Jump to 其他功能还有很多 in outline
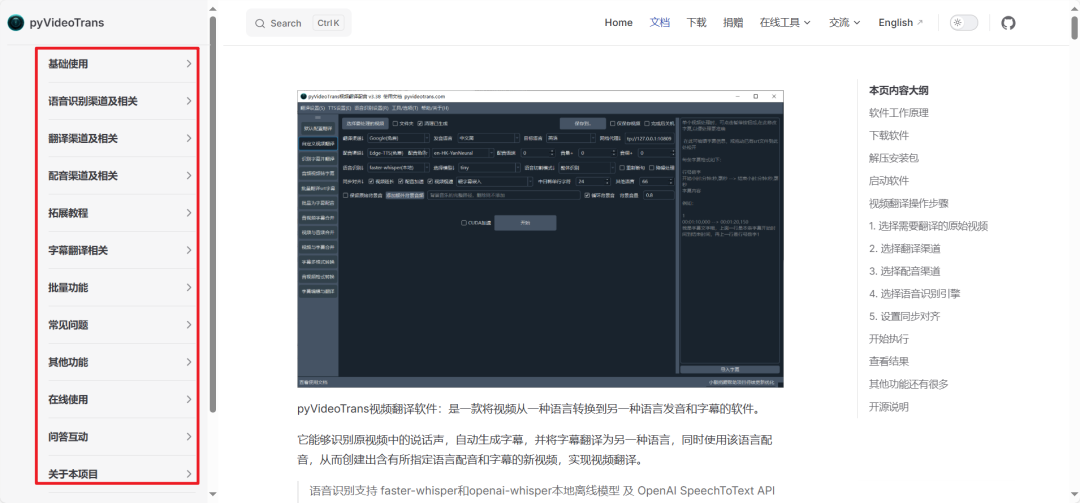 pos(909,384)
